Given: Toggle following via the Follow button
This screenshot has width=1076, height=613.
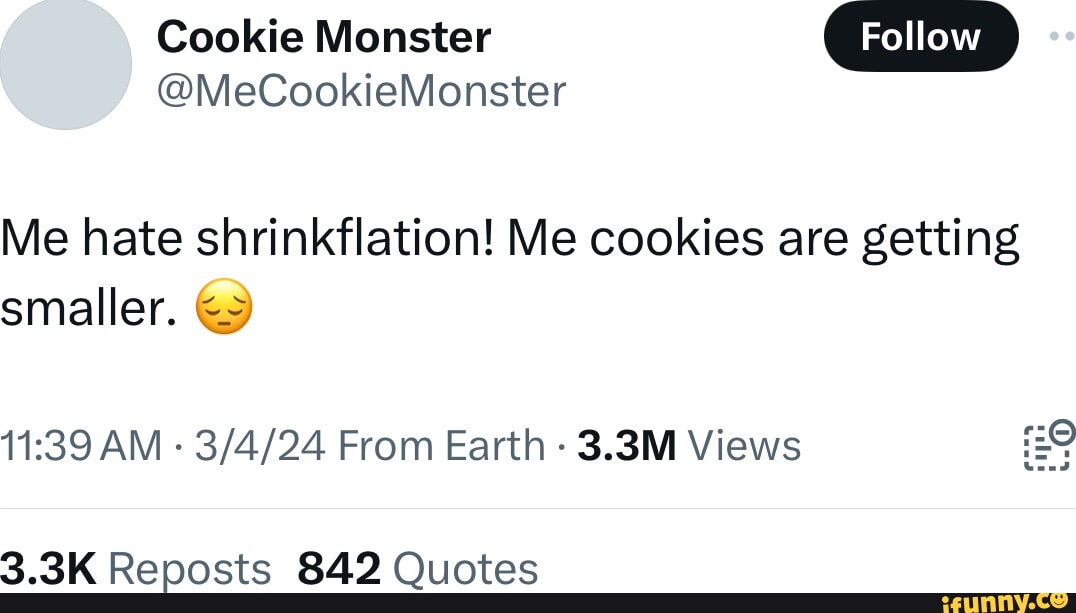Looking at the screenshot, I should (x=921, y=36).
